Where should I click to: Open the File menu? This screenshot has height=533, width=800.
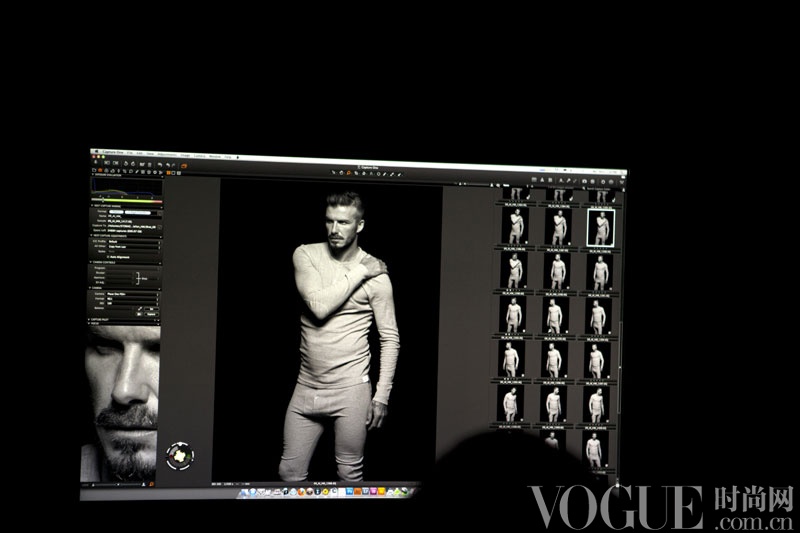click(130, 153)
